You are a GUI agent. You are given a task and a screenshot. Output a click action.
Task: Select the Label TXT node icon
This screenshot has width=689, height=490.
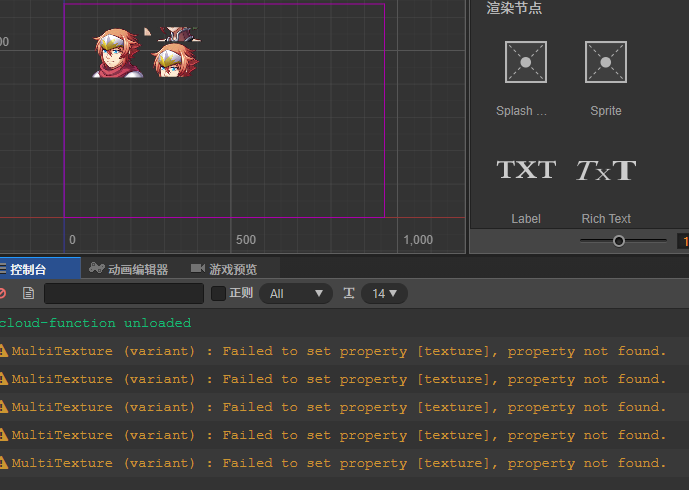(x=526, y=170)
